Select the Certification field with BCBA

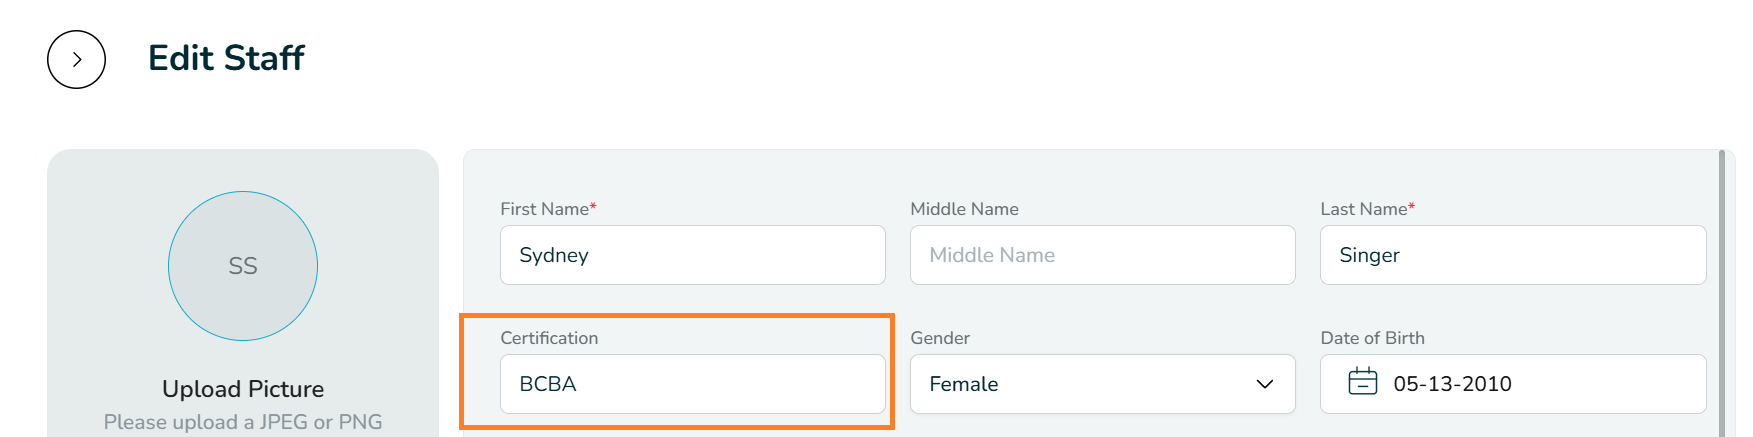(693, 384)
